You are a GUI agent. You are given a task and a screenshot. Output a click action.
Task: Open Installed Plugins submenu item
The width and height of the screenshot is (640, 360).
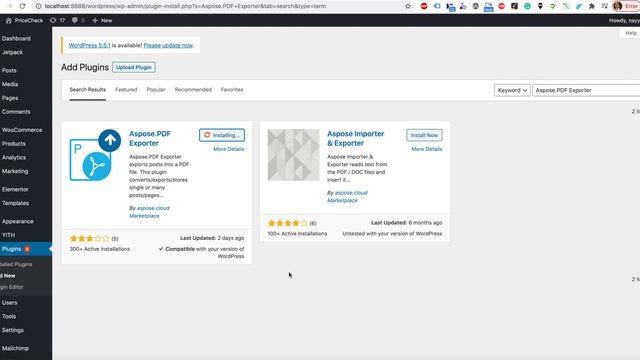pos(16,264)
